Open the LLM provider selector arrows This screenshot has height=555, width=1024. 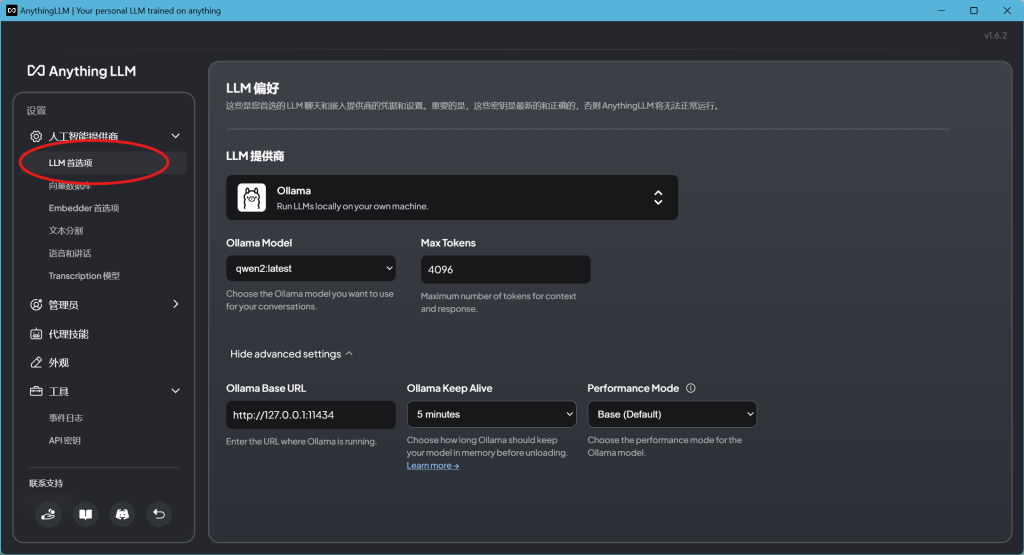(x=658, y=197)
